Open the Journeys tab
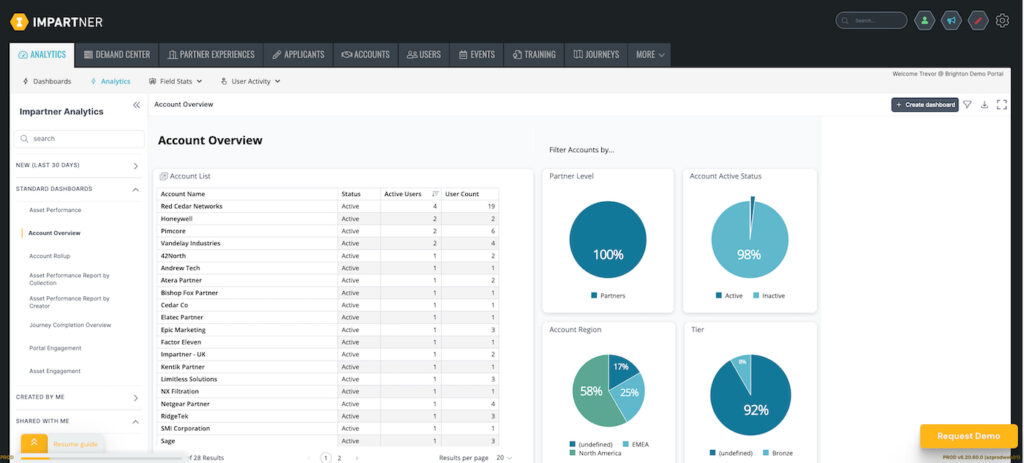This screenshot has width=1024, height=463. 596,55
